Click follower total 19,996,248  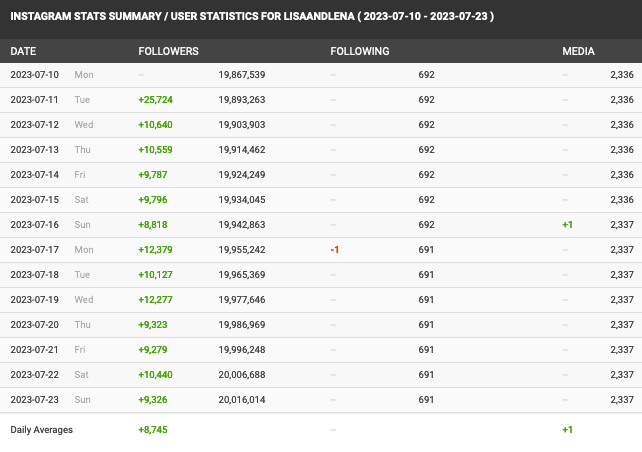(x=242, y=350)
